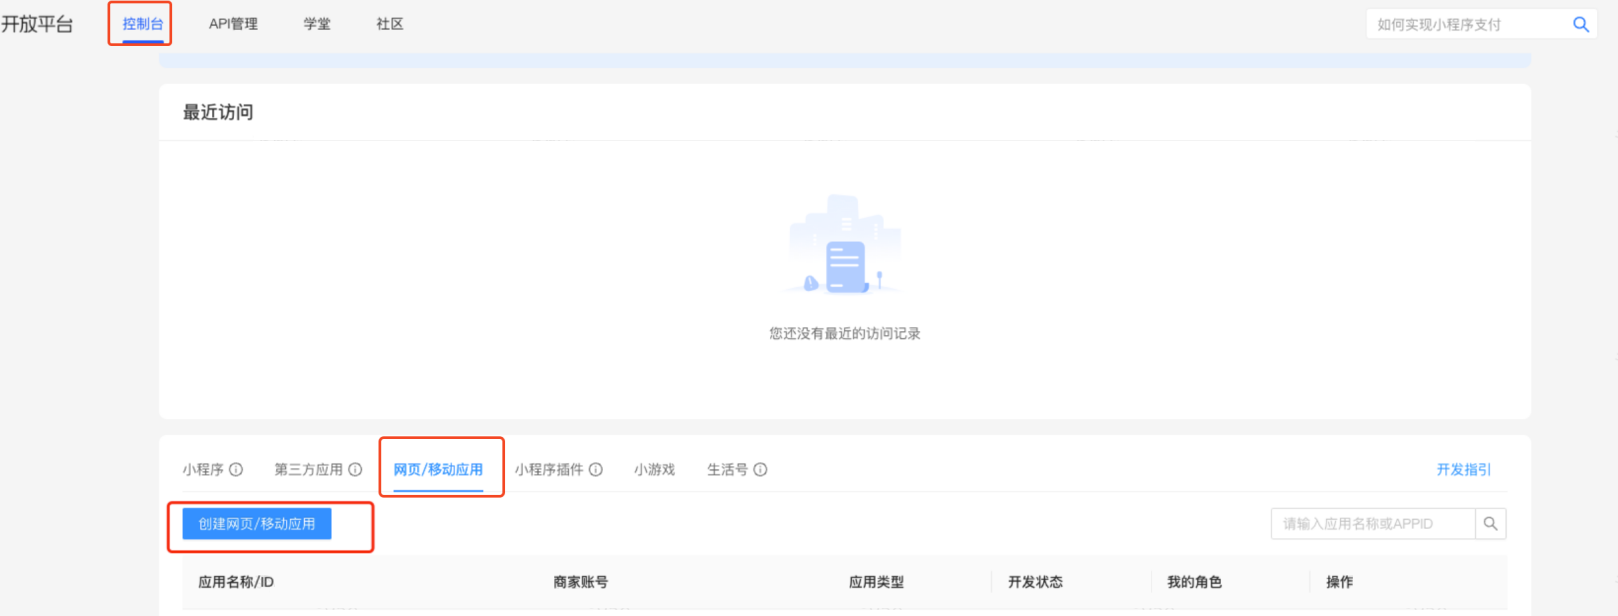The width and height of the screenshot is (1618, 616).
Task: Click info icon next to 小程序插件
Action: pos(596,470)
